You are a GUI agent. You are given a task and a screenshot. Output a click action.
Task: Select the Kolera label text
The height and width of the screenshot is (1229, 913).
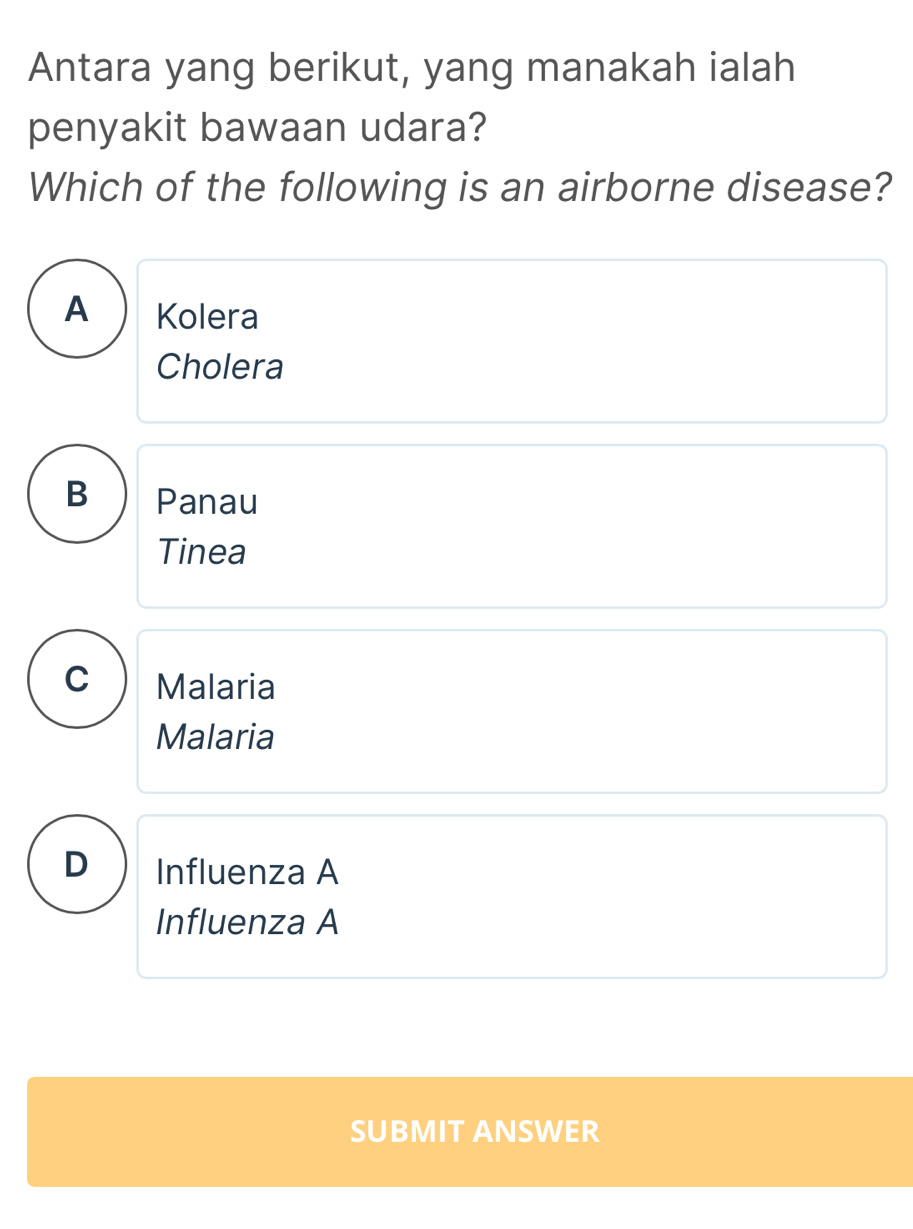(x=207, y=316)
